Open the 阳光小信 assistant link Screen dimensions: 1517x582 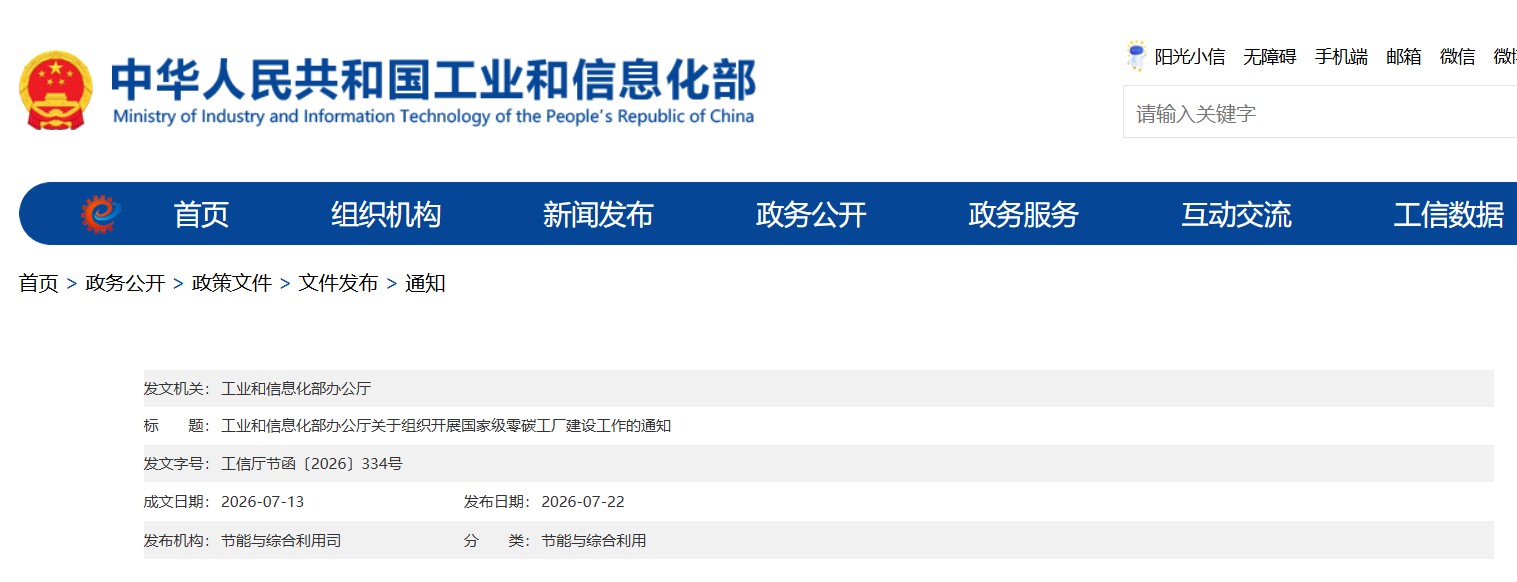(x=1189, y=57)
